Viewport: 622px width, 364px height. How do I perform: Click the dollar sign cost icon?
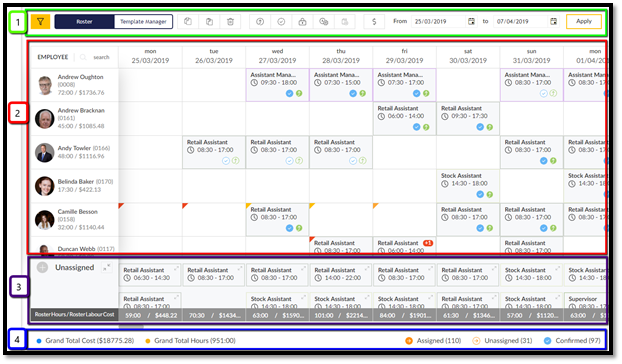[374, 22]
